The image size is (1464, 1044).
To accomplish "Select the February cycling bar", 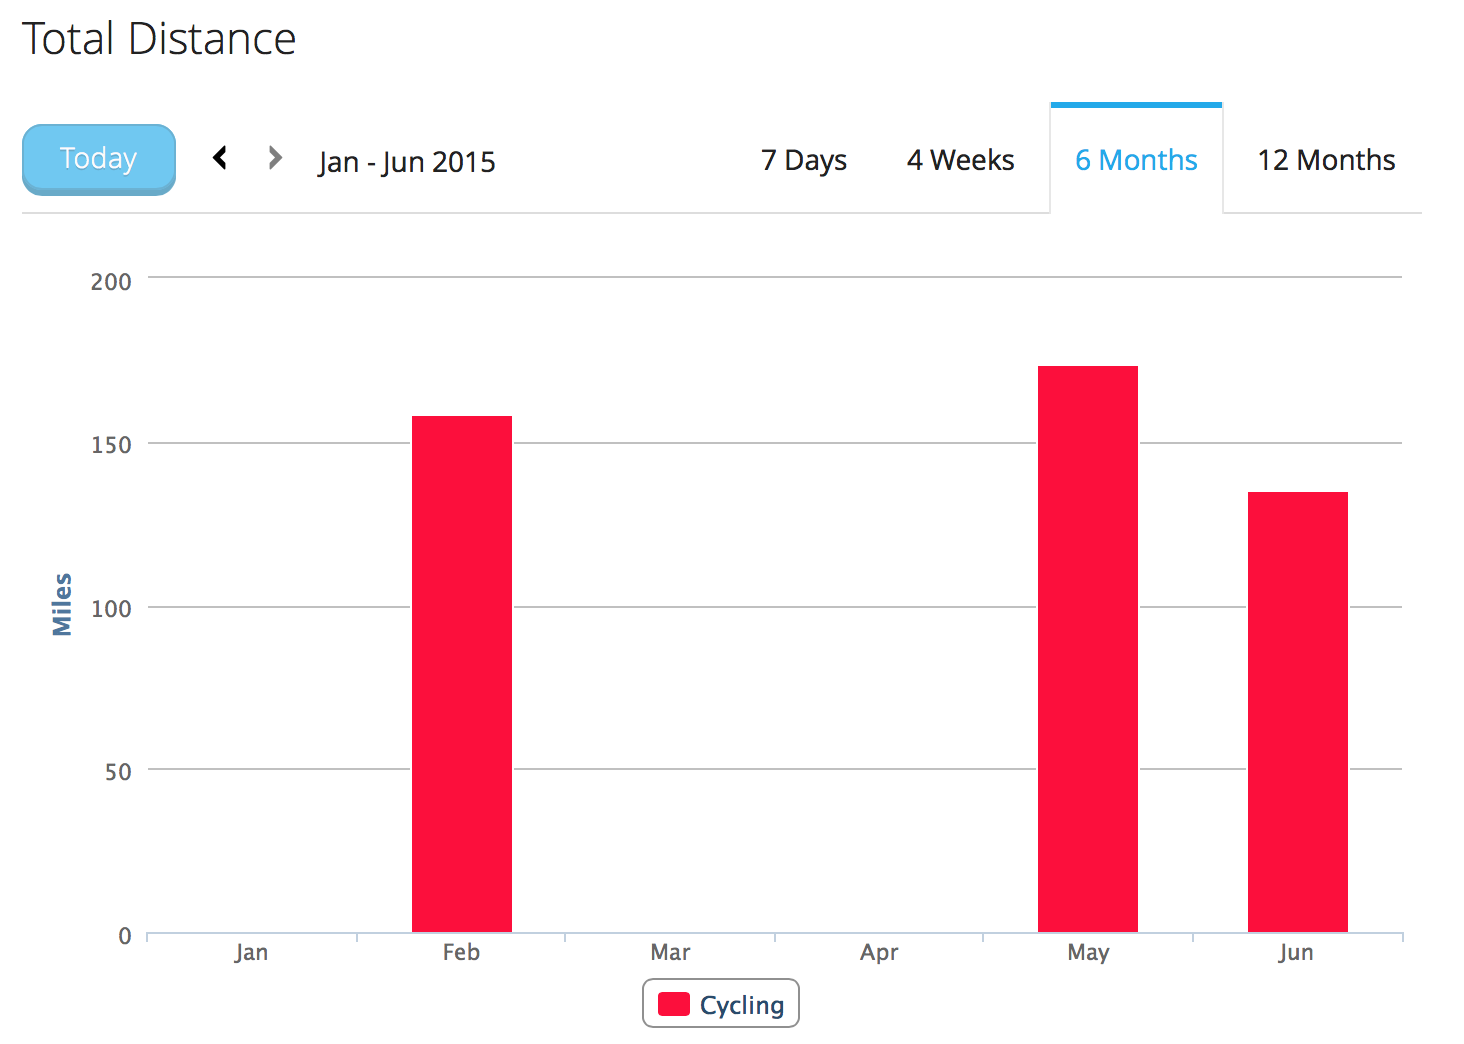I will [x=462, y=674].
